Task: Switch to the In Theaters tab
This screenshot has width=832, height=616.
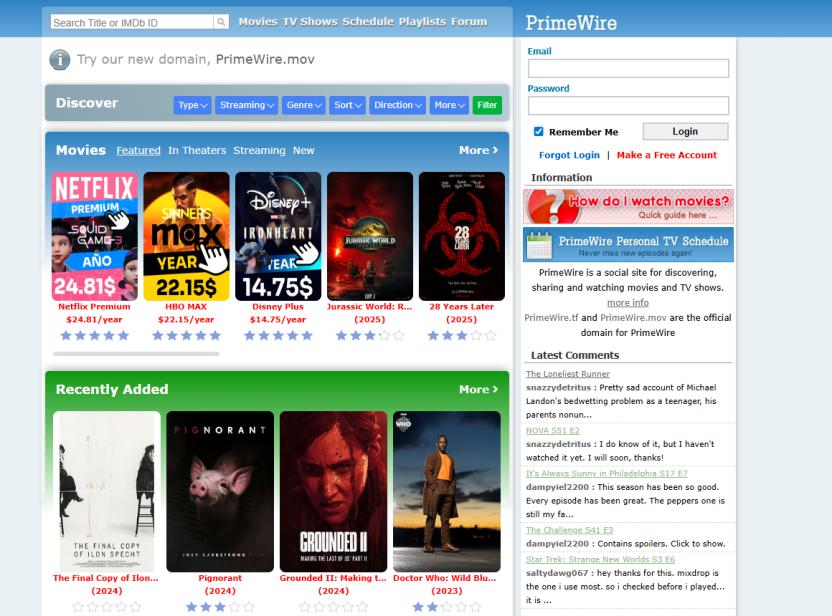Action: pyautogui.click(x=197, y=151)
